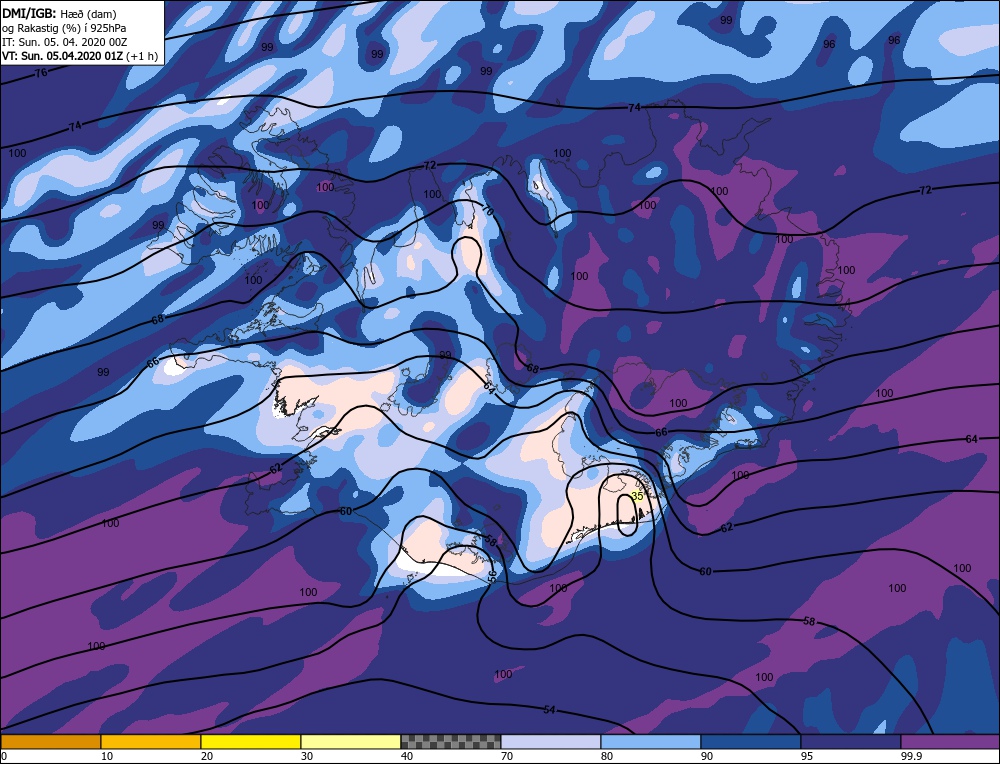Image resolution: width=1000 pixels, height=764 pixels.
Task: Click the yellow '35' humidity minimum label
Action: pos(636,496)
